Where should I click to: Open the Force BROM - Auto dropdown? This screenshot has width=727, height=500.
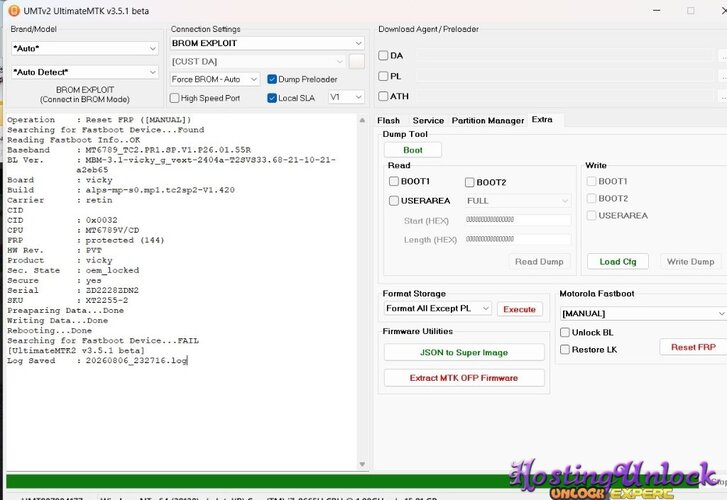pyautogui.click(x=214, y=79)
